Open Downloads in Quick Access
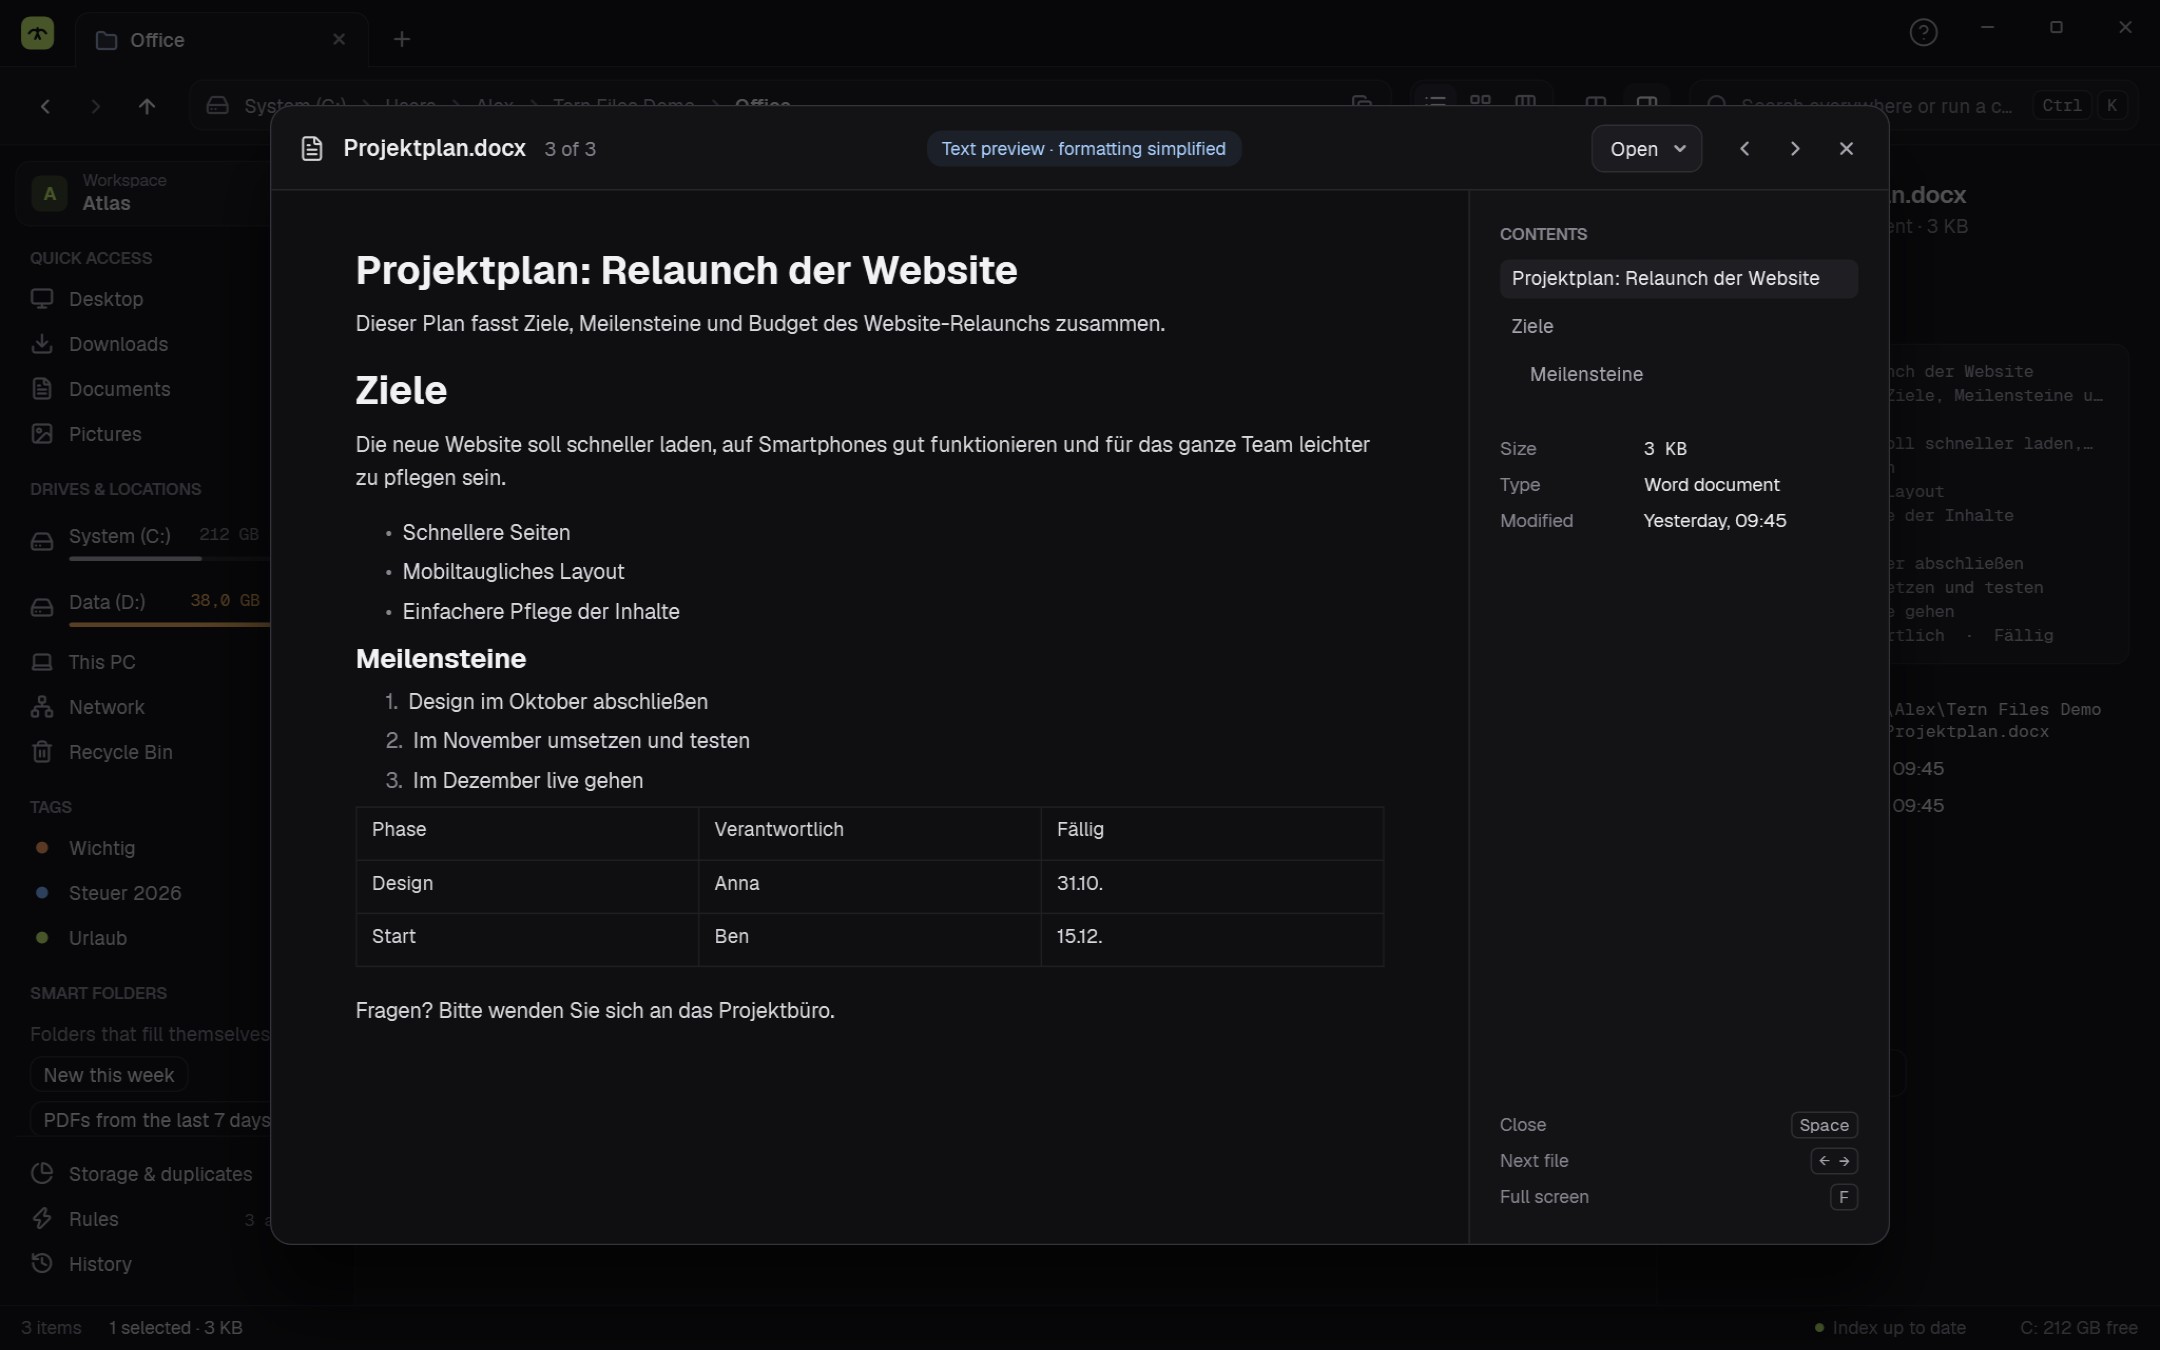The width and height of the screenshot is (2160, 1350). point(143,344)
